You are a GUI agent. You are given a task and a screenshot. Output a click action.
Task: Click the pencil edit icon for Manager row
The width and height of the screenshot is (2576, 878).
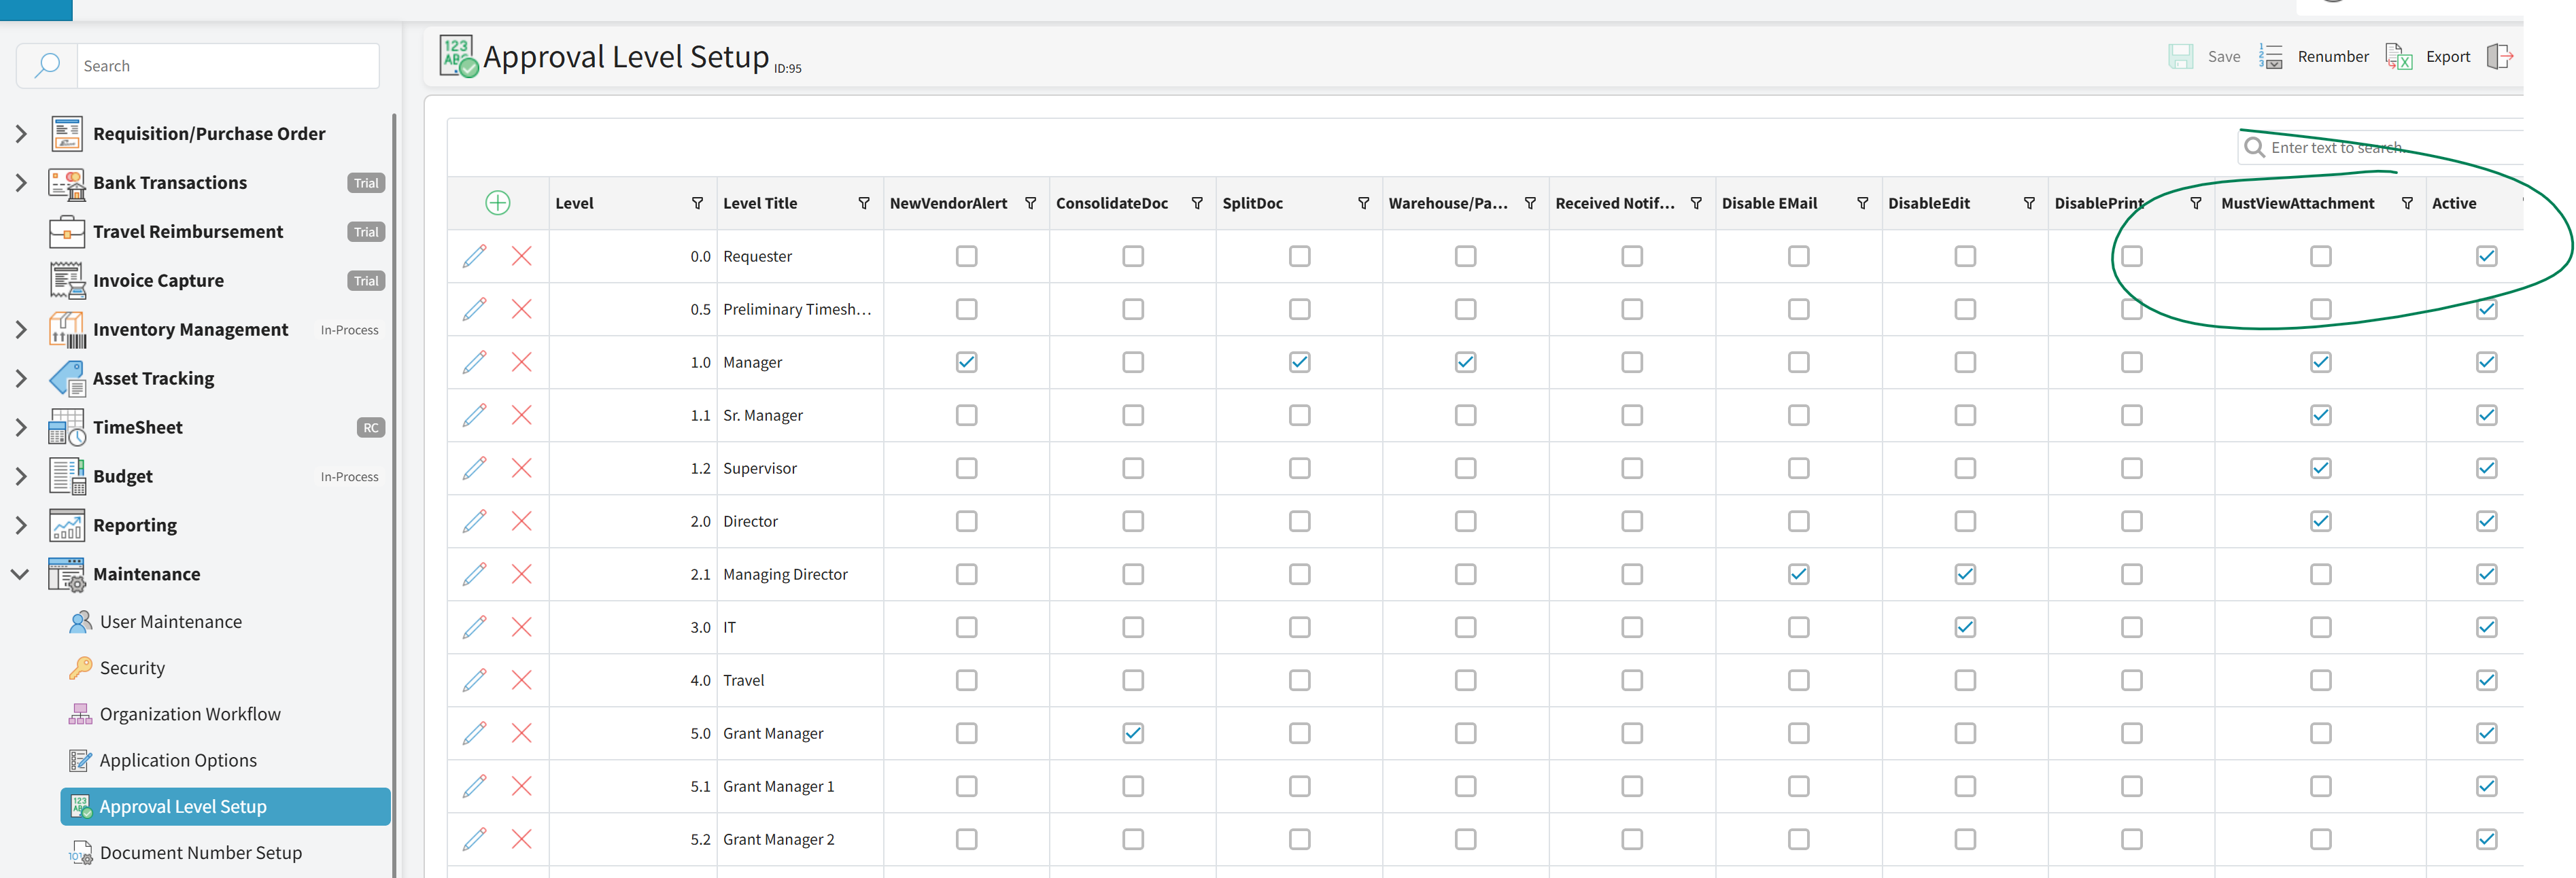[x=474, y=362]
